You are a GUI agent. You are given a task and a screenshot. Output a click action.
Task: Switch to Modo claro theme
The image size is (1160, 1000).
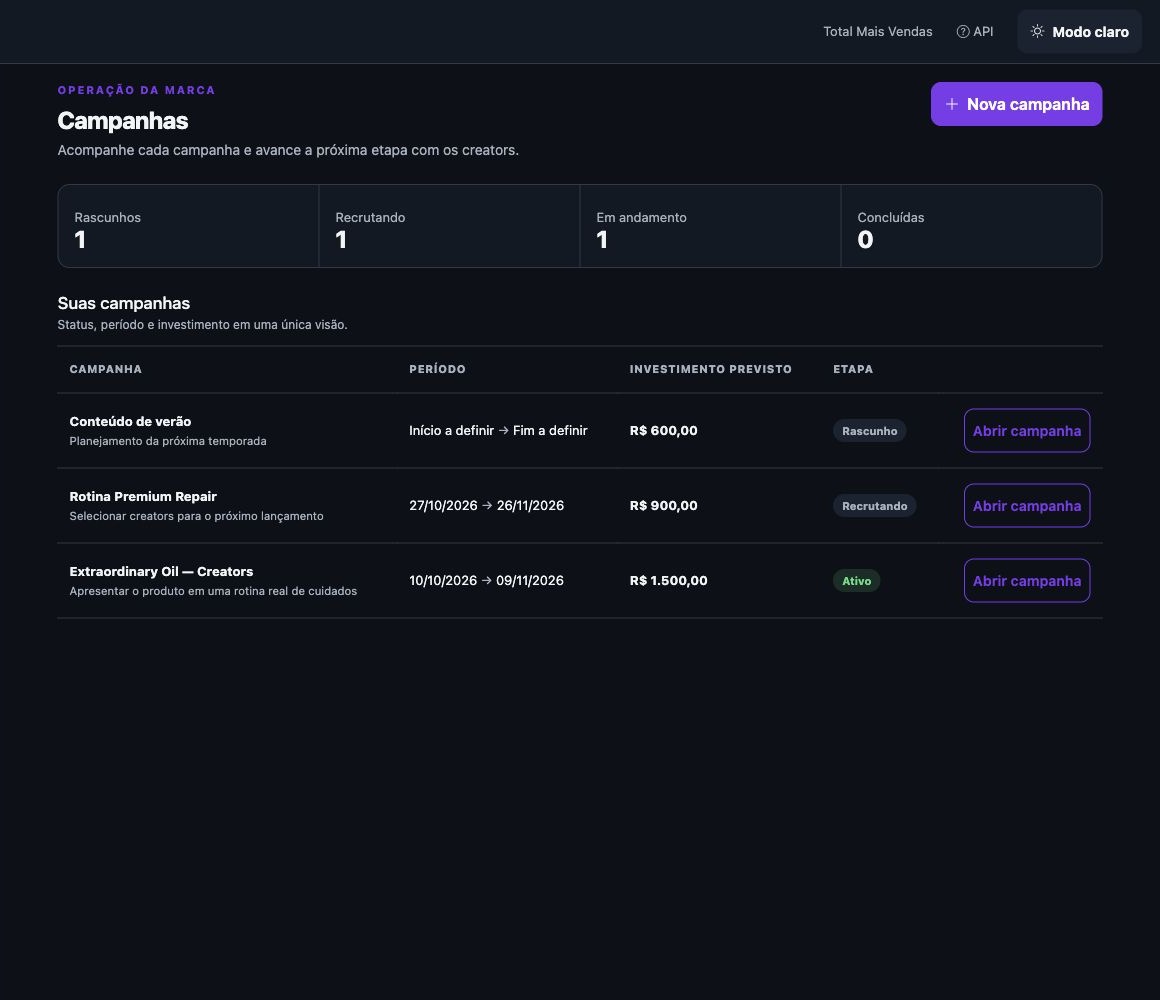[1079, 32]
